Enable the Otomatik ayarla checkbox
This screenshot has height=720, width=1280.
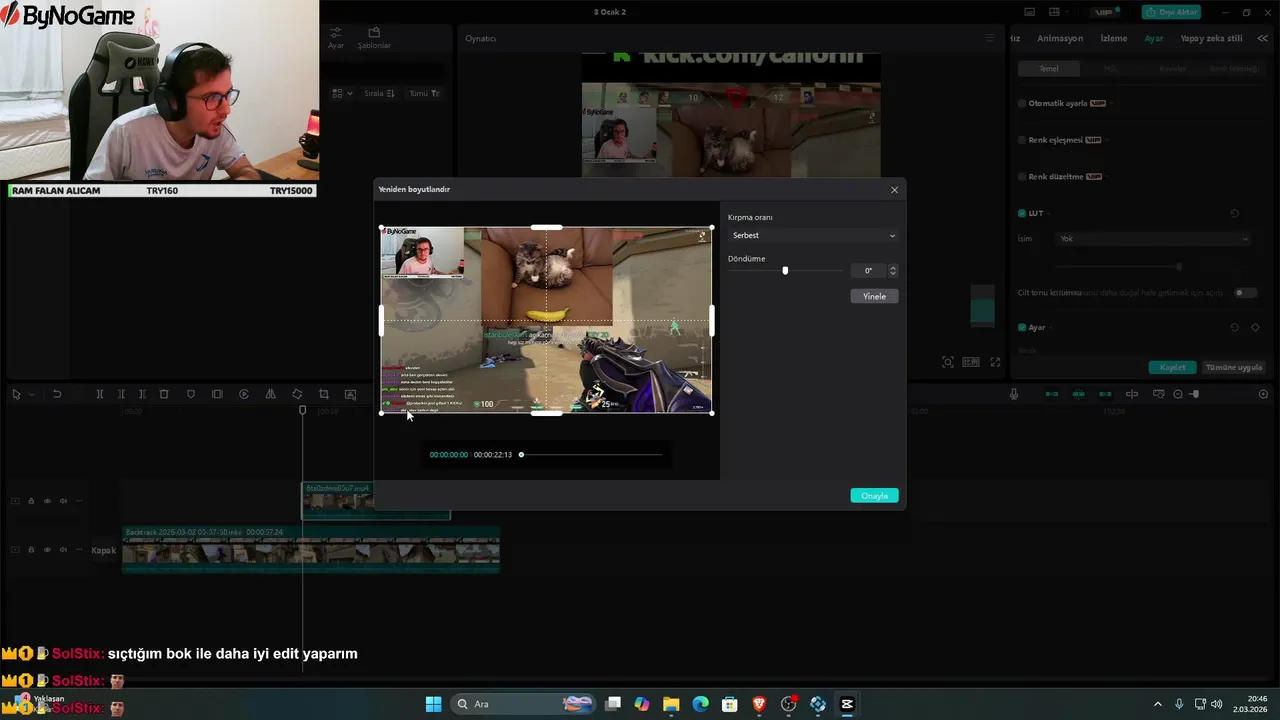[x=1022, y=103]
